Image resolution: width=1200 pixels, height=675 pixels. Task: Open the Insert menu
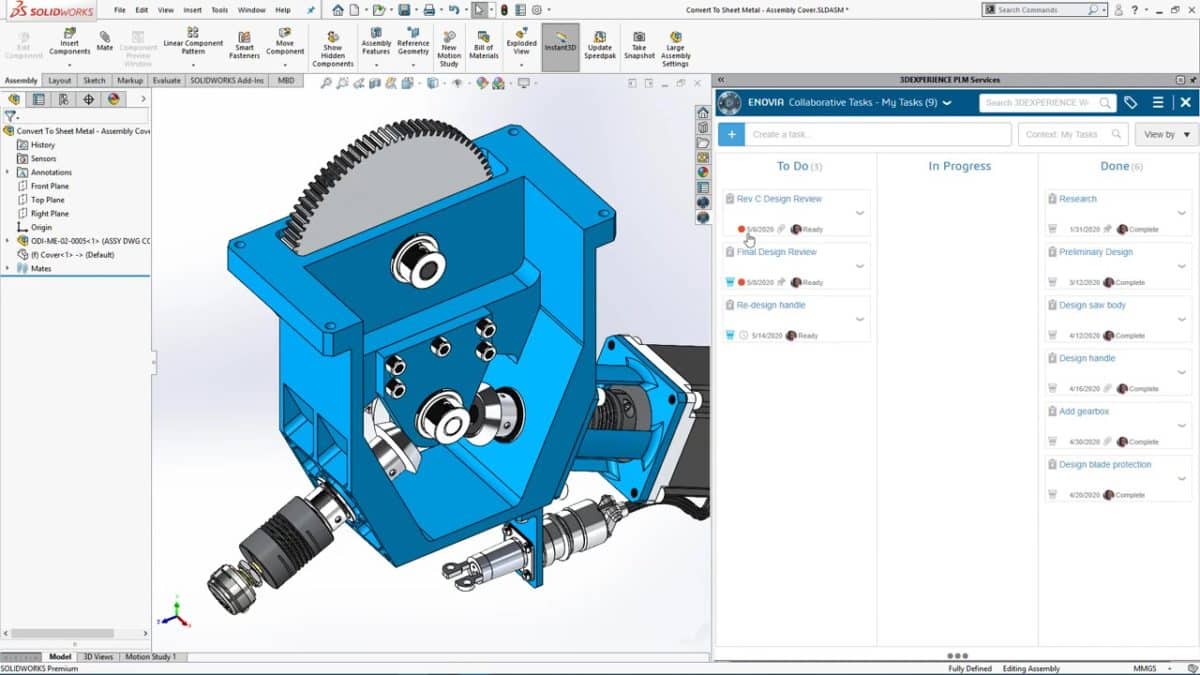pyautogui.click(x=192, y=9)
